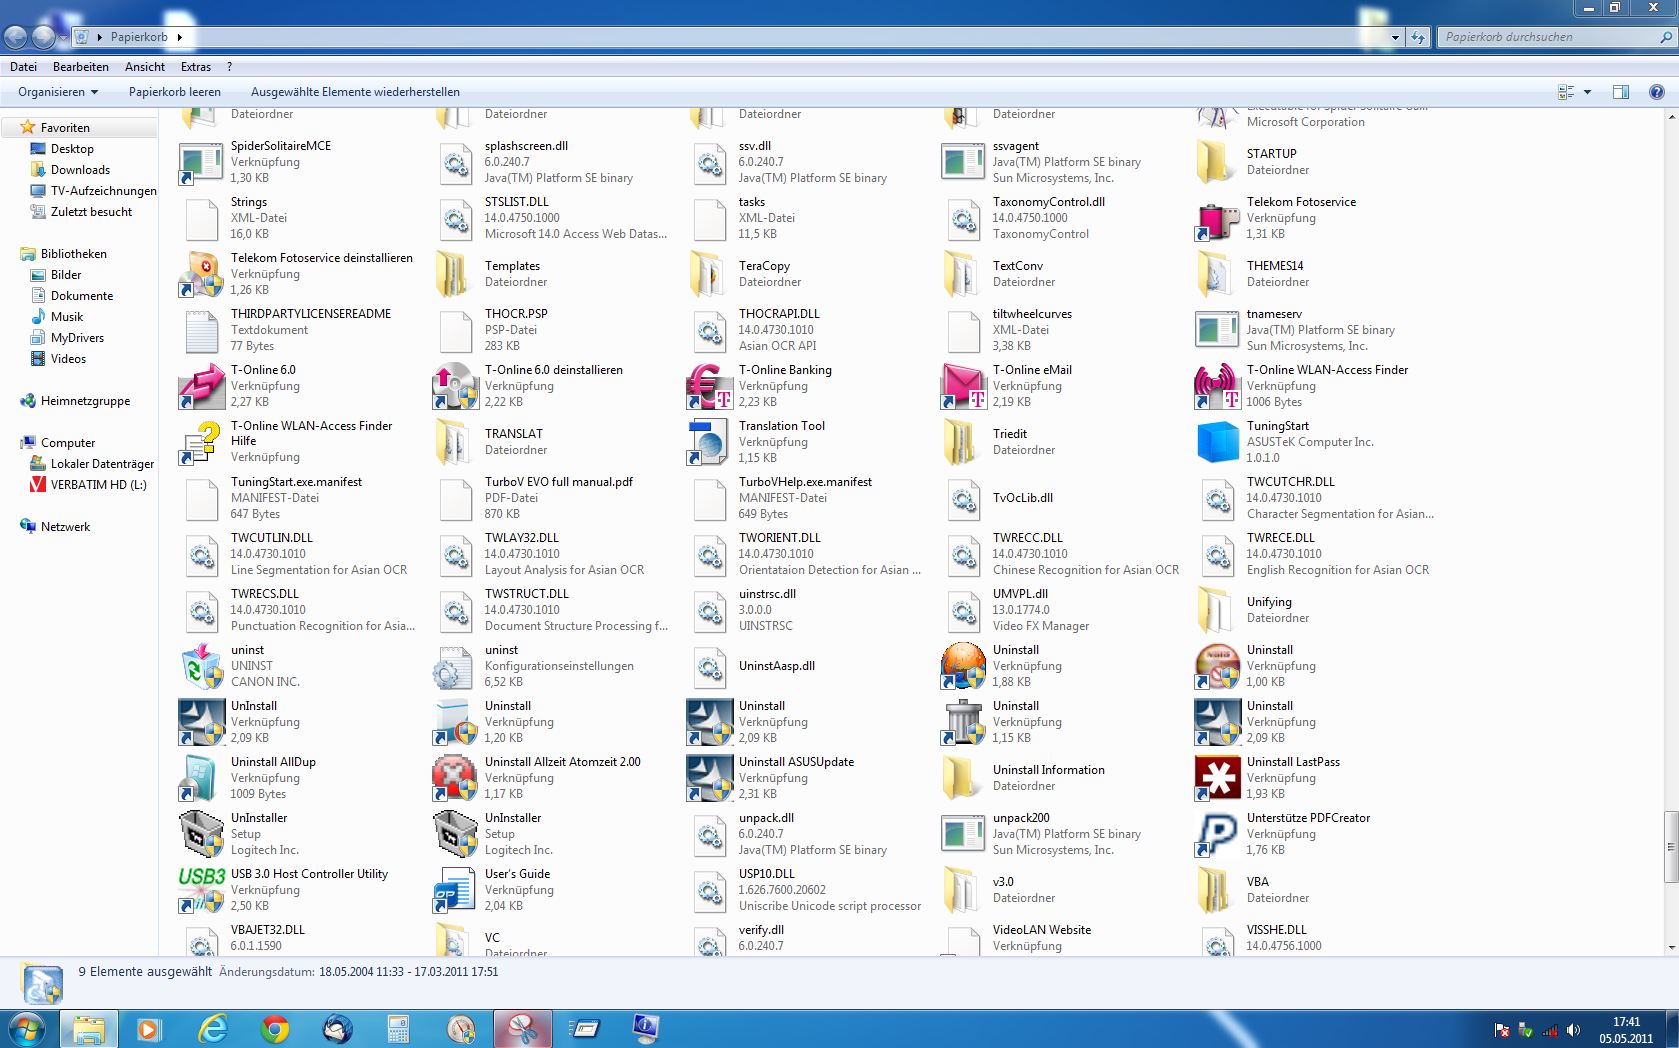Select the T-Online 6.0 deinstallieren disc icon

tap(456, 386)
